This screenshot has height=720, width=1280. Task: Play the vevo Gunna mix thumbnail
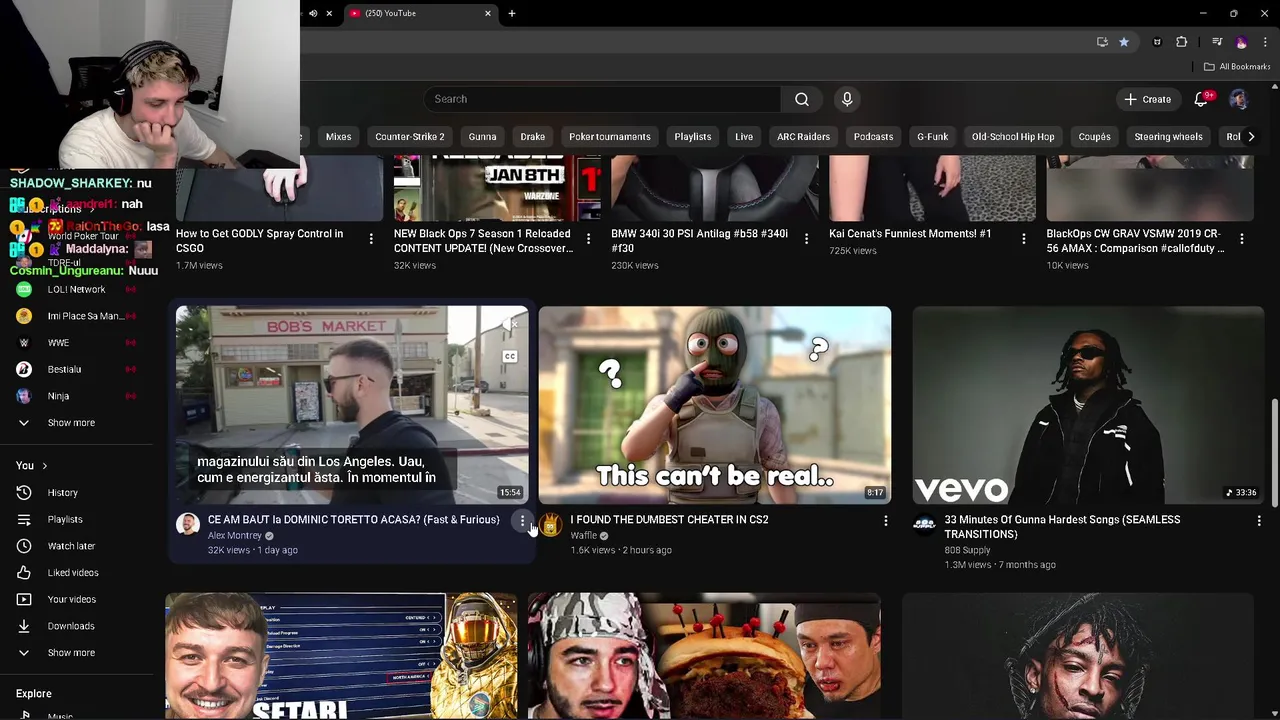coord(1088,405)
